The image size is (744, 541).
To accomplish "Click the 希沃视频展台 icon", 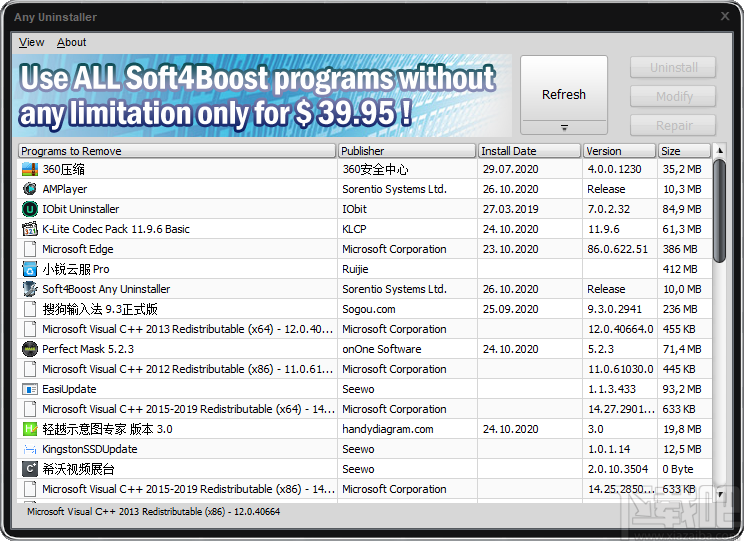I will click(30, 469).
